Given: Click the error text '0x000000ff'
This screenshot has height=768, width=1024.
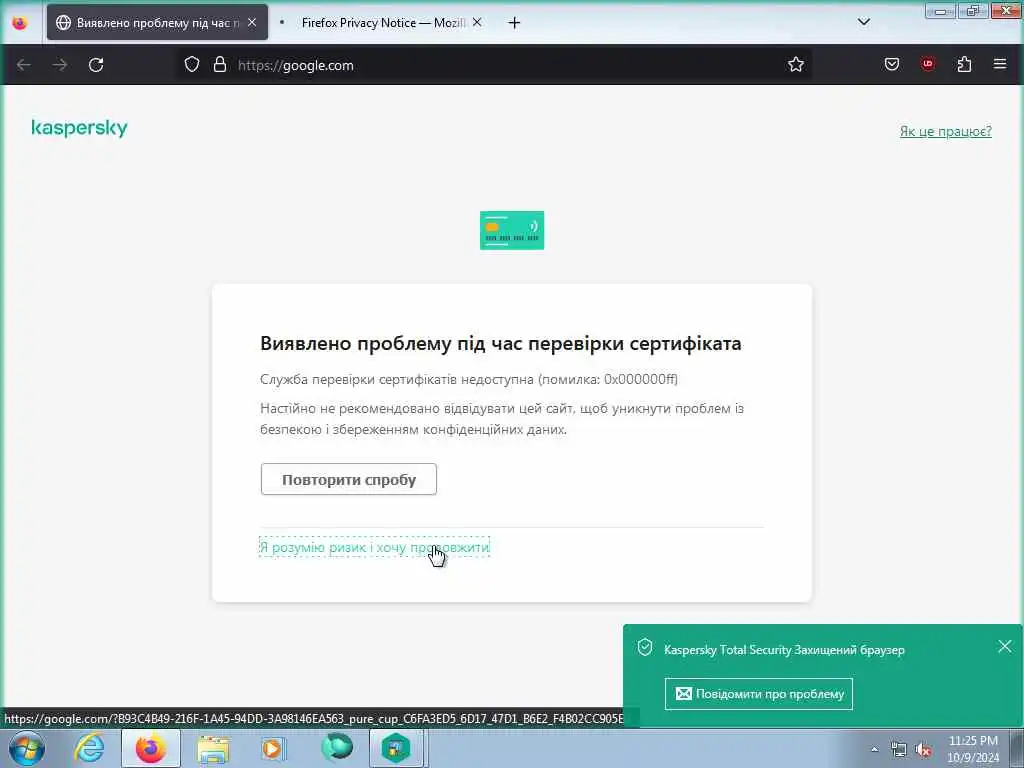Looking at the screenshot, I should click(x=641, y=379).
